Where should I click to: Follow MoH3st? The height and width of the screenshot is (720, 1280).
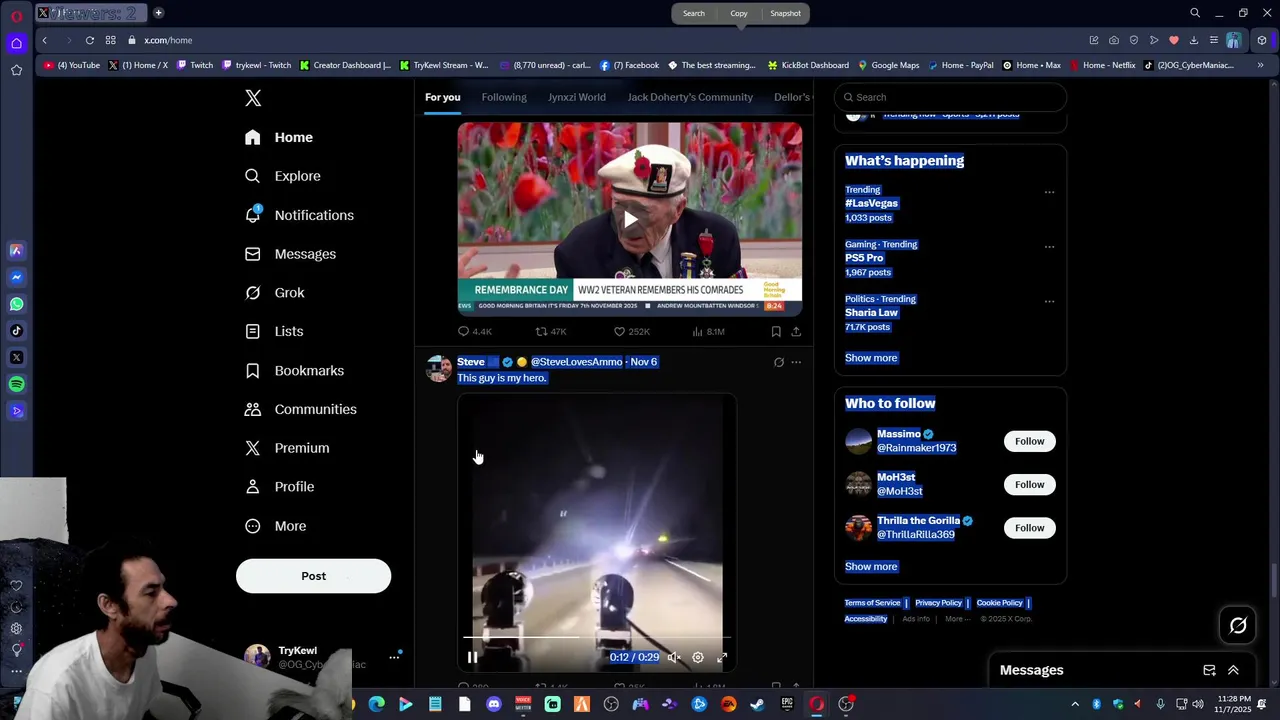(1029, 484)
